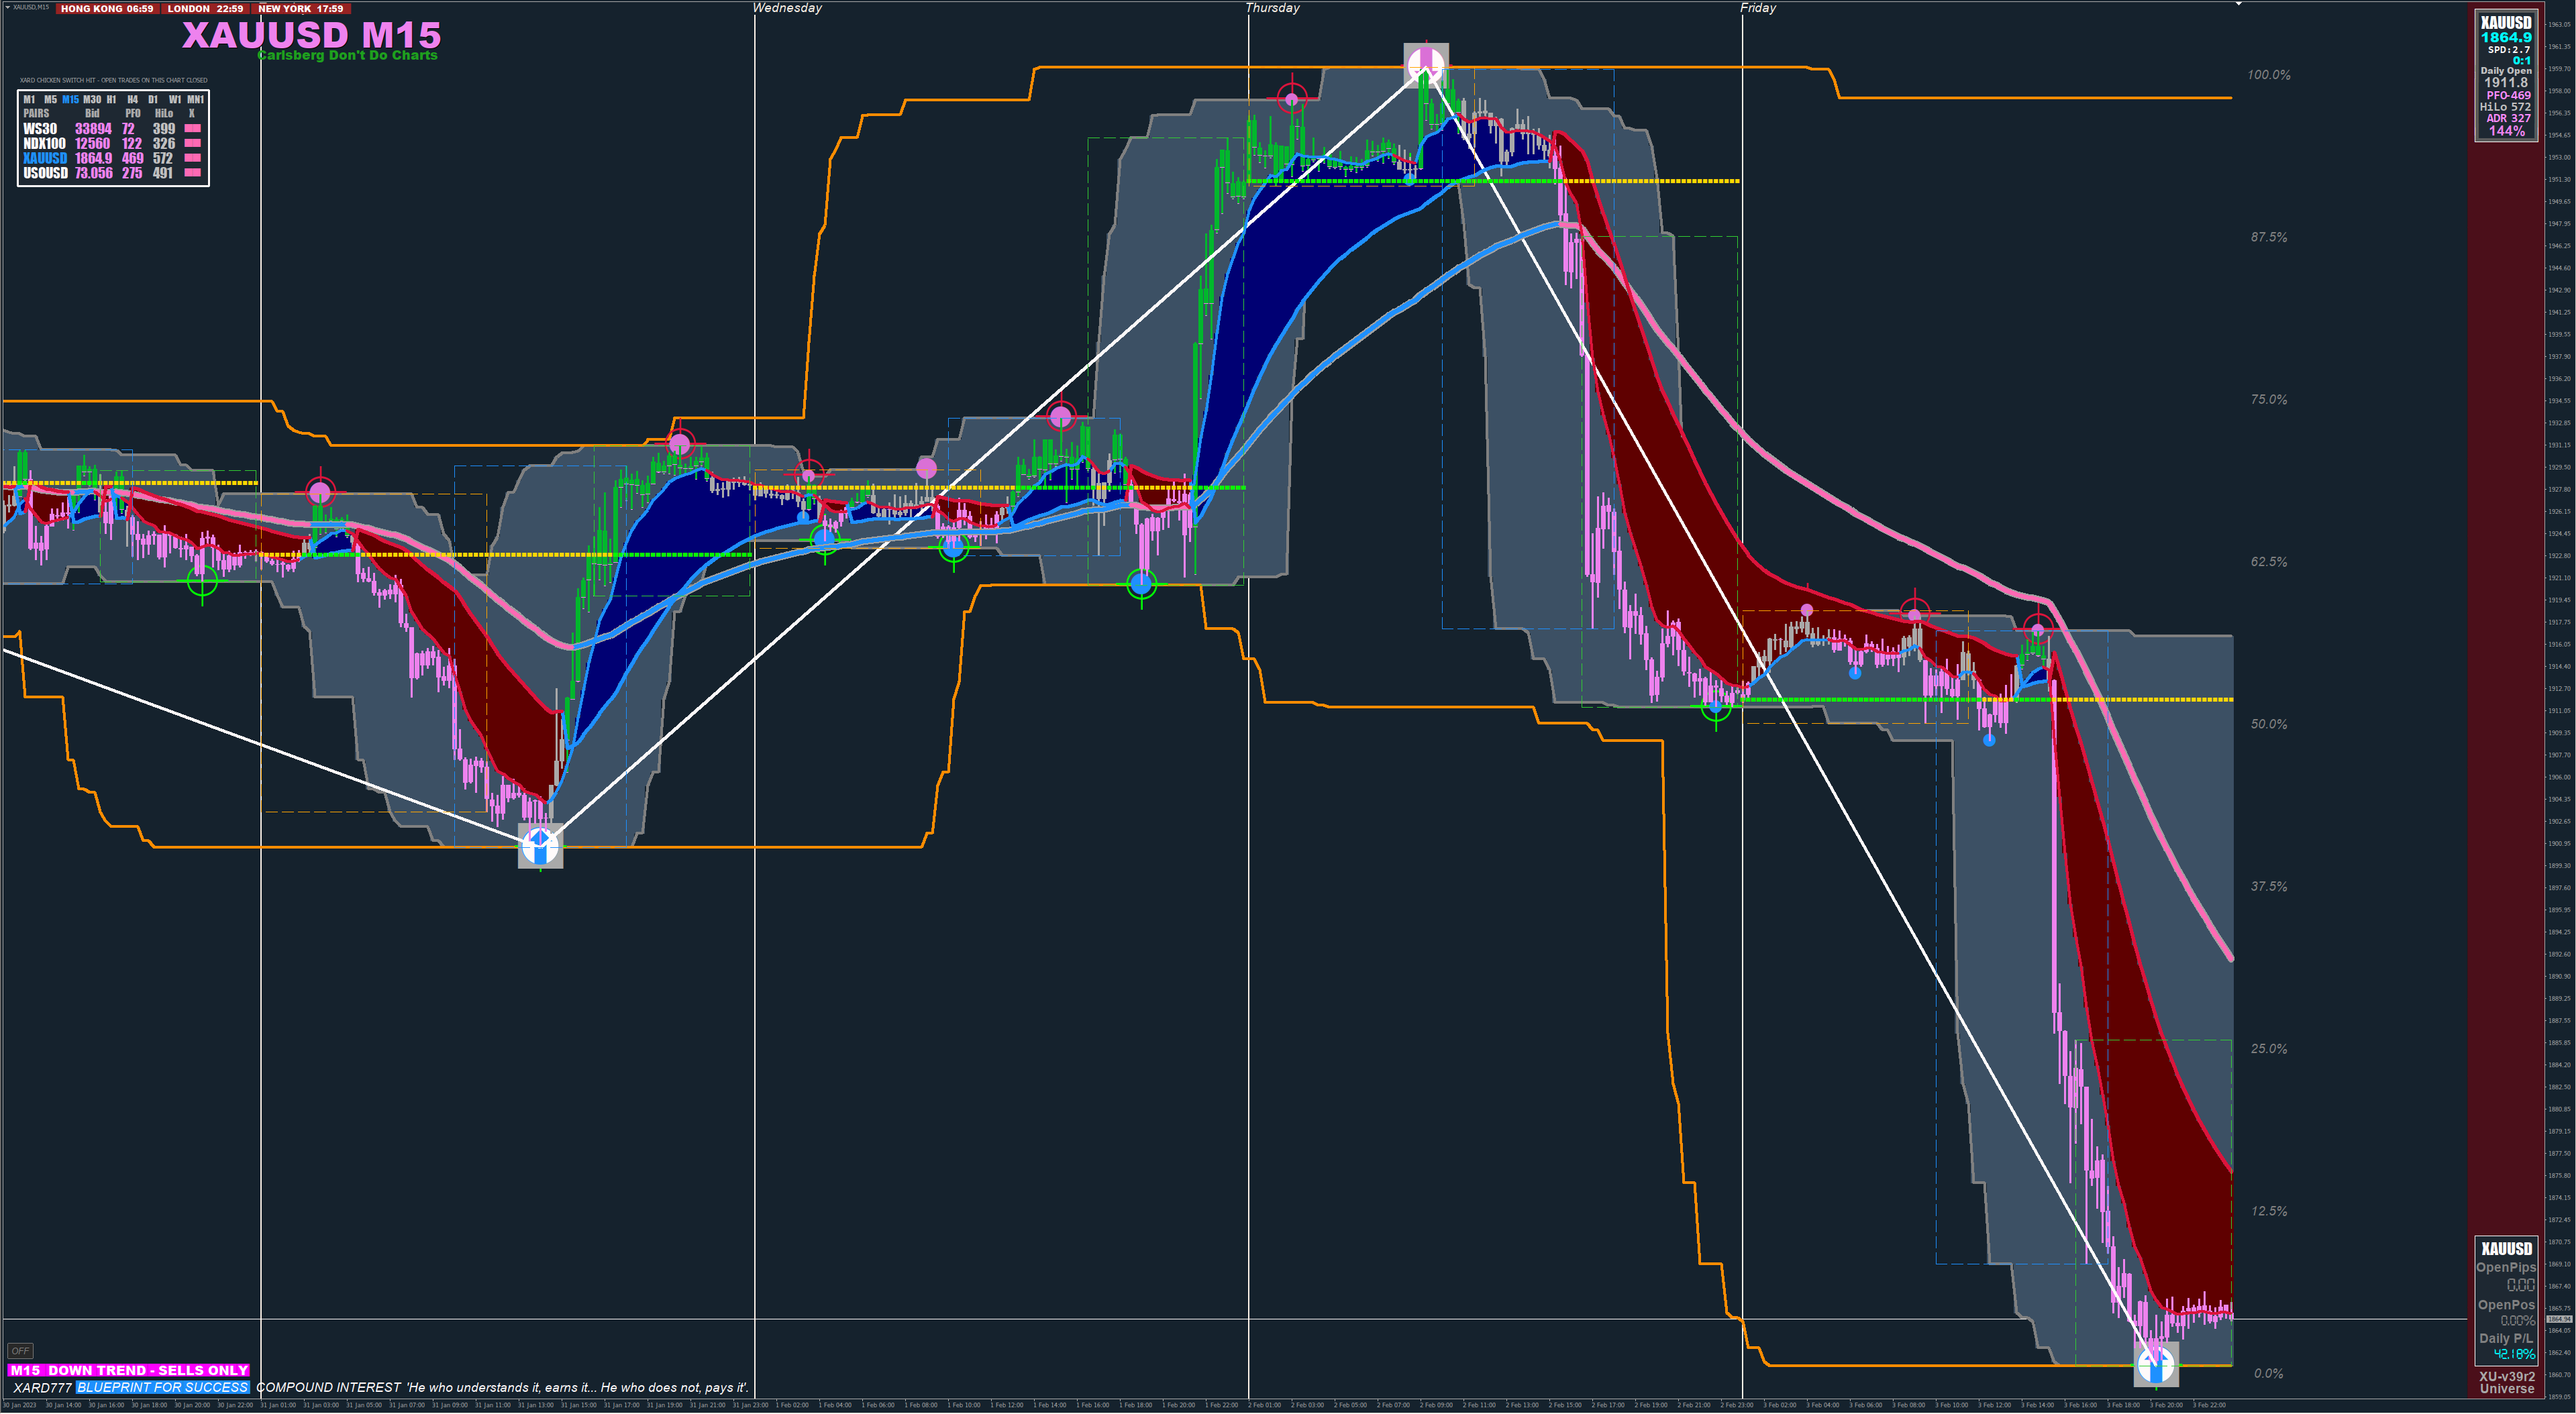Click the pink X swatch for WS30
The height and width of the screenshot is (1414, 2576).
point(193,129)
